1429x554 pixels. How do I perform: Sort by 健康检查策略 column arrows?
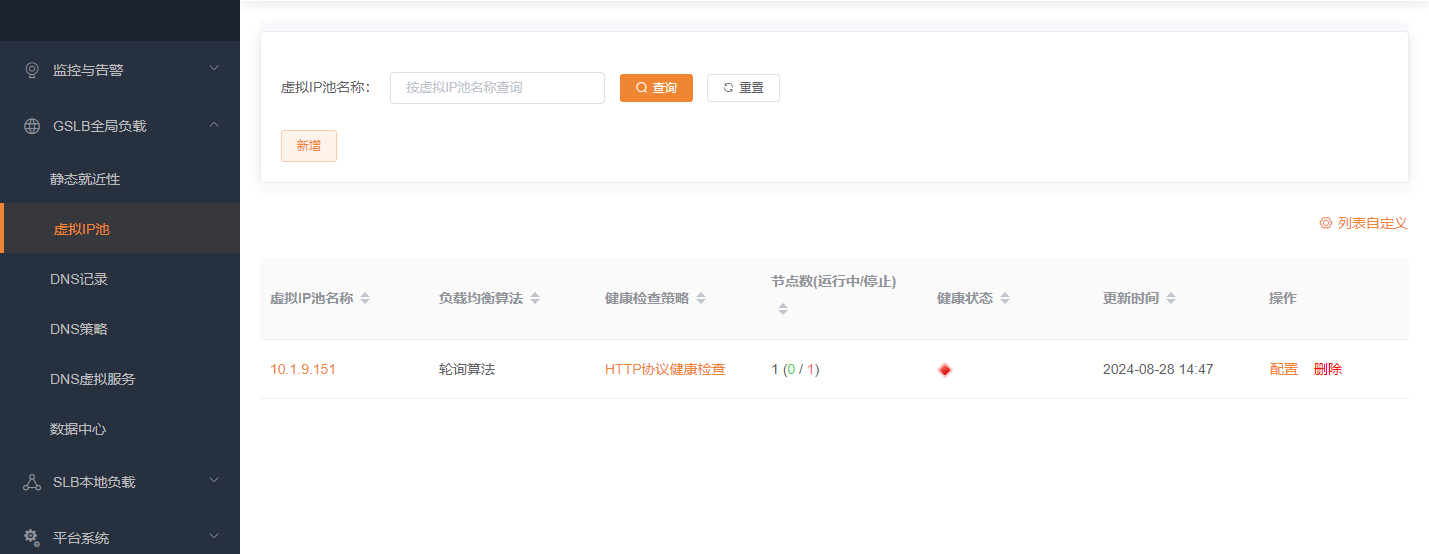click(x=701, y=299)
